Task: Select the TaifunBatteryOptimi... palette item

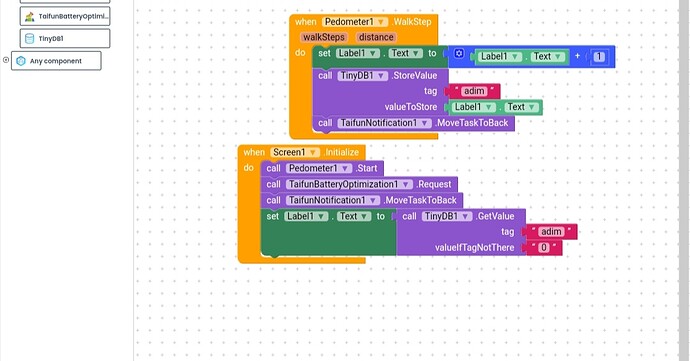Action: coord(65,16)
